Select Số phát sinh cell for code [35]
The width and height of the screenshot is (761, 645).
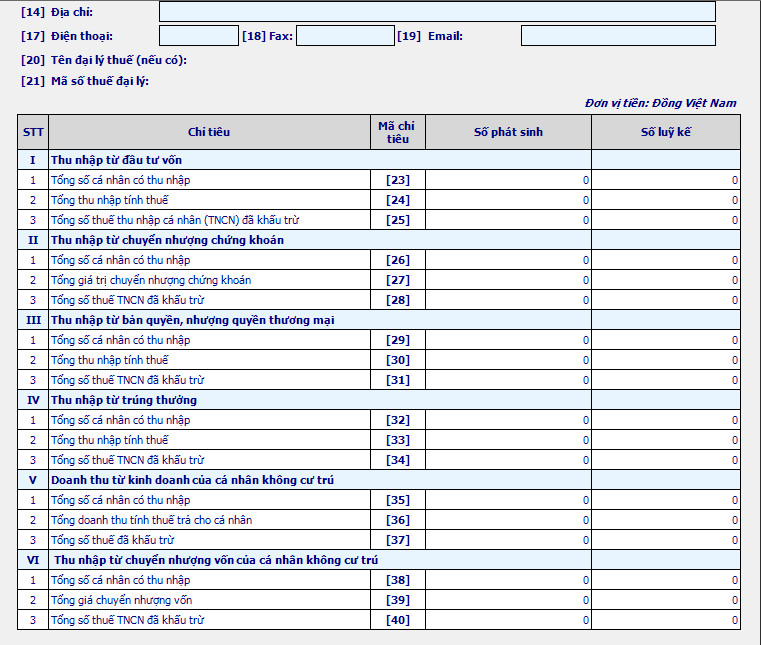(x=508, y=500)
